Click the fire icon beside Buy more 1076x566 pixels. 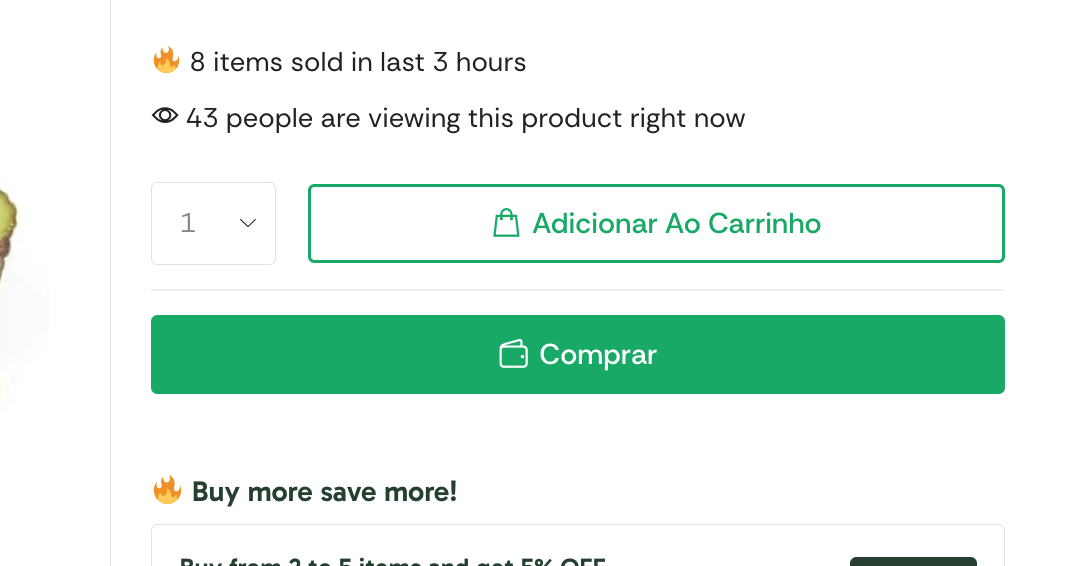pyautogui.click(x=167, y=490)
